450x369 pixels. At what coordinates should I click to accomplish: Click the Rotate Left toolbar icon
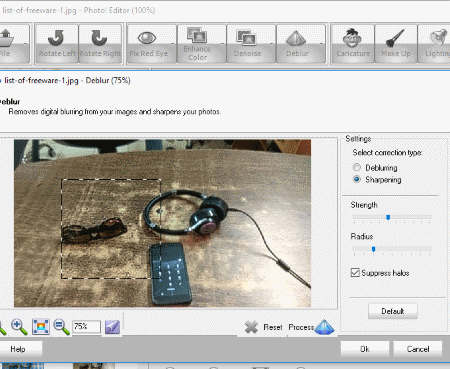point(57,43)
